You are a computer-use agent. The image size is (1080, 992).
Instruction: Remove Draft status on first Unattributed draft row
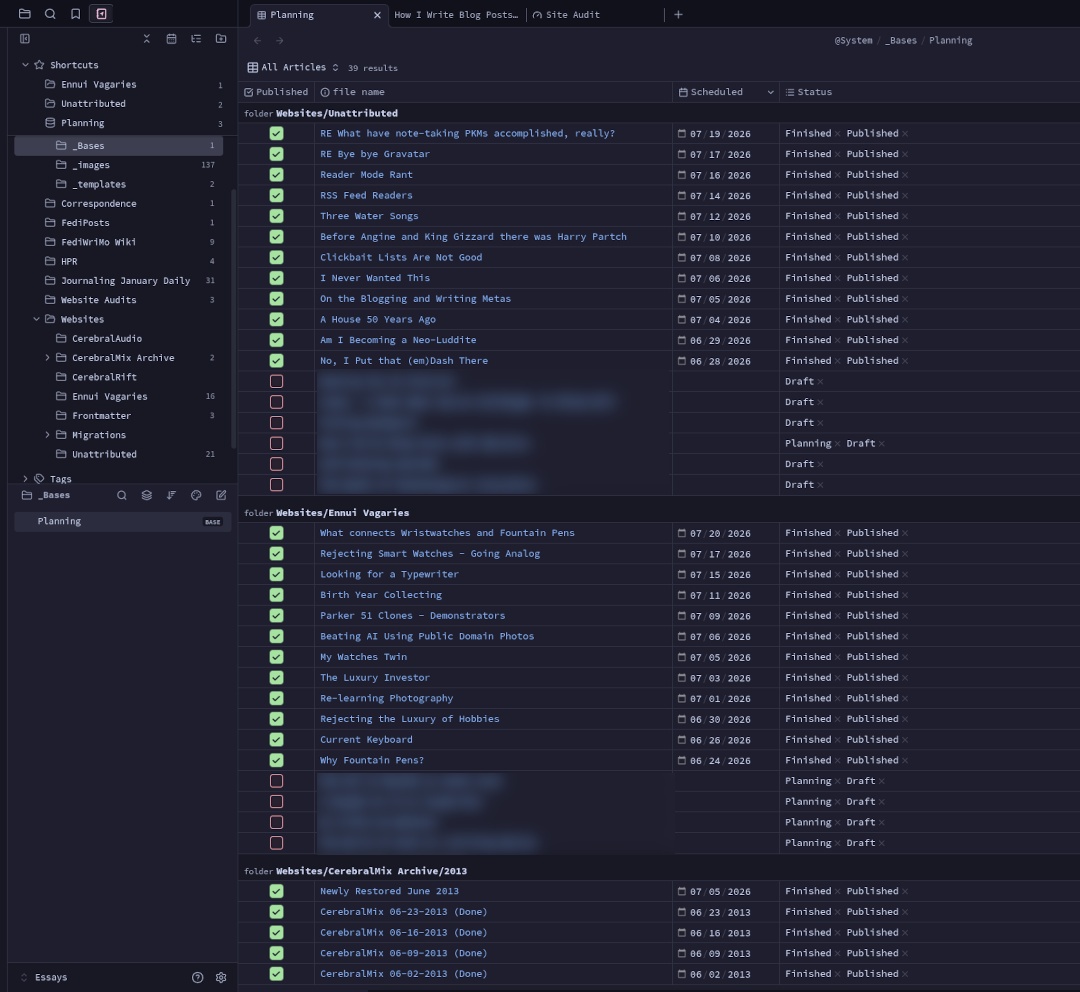(820, 382)
